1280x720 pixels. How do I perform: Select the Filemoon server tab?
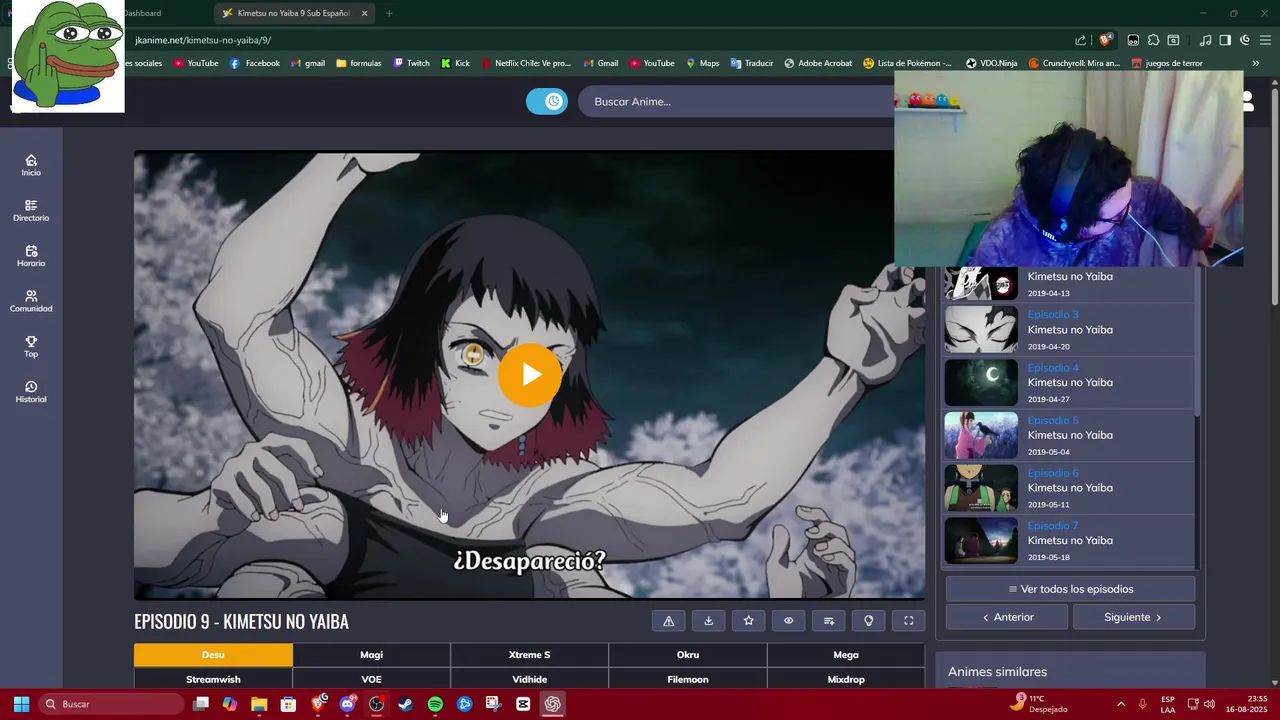pyautogui.click(x=687, y=679)
